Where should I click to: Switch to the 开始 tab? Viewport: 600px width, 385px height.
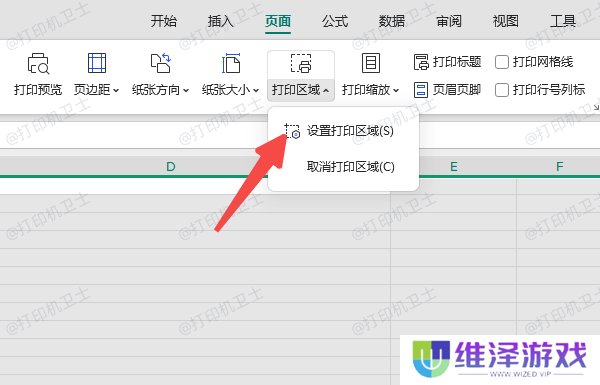164,21
